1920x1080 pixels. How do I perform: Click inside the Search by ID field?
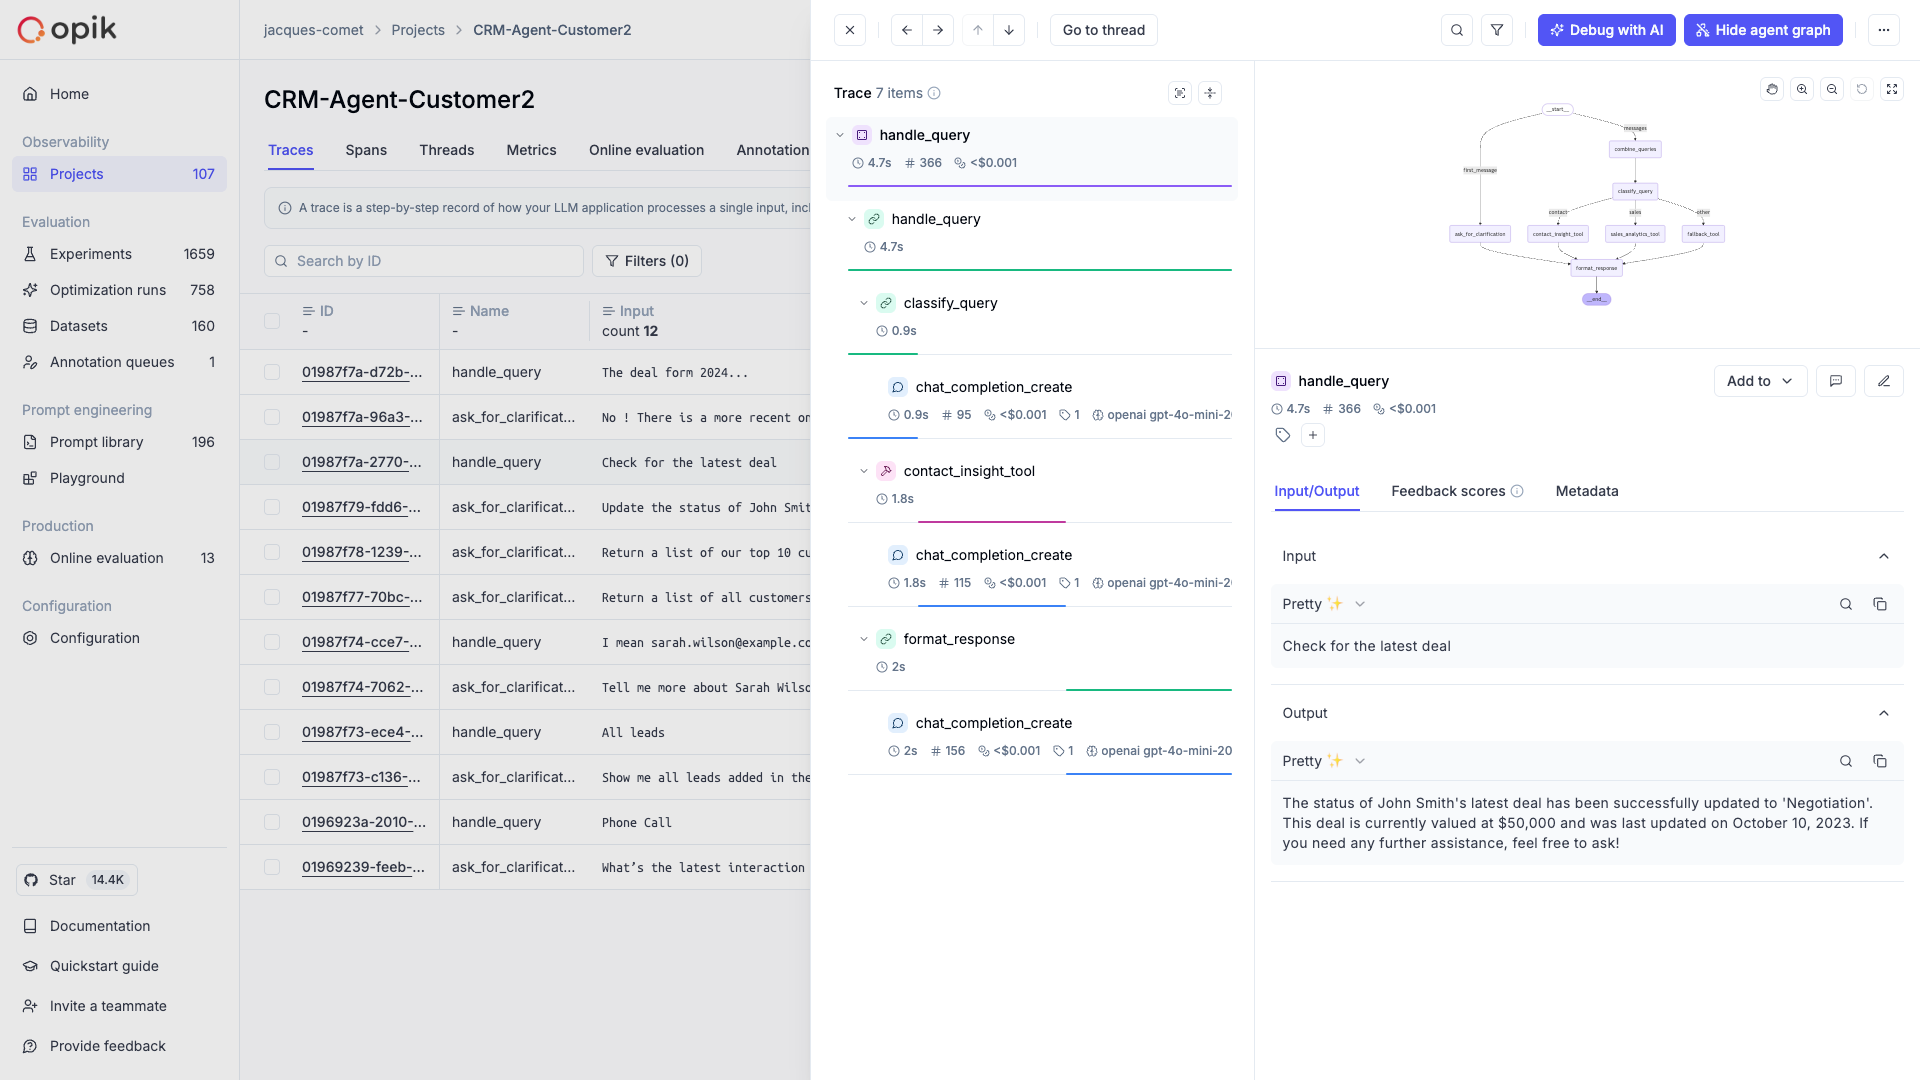tap(424, 261)
